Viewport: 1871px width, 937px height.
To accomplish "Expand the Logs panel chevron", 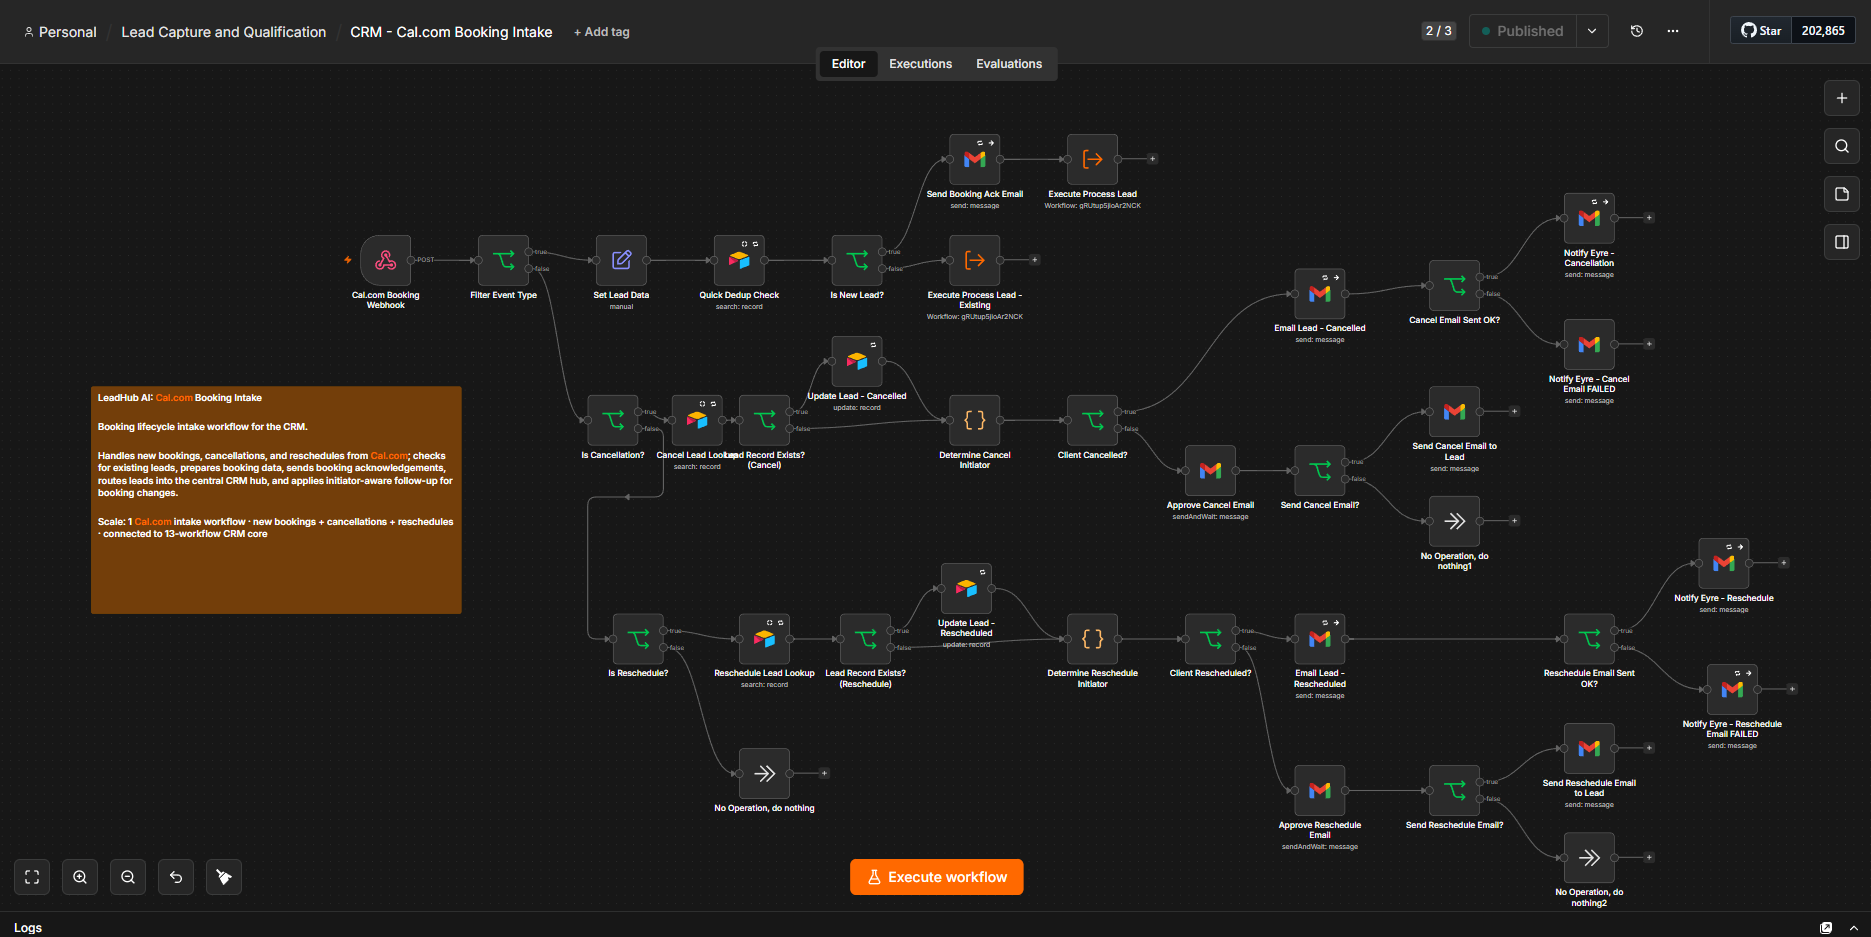I will click(x=1853, y=928).
